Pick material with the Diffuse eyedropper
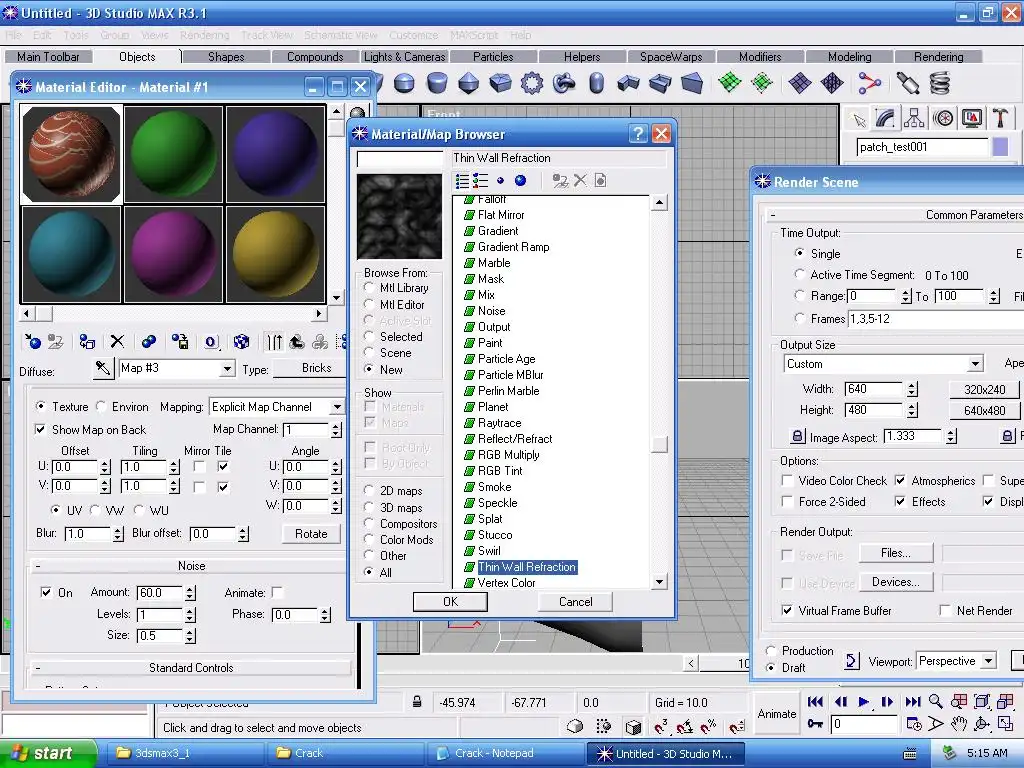This screenshot has height=768, width=1024. (103, 368)
